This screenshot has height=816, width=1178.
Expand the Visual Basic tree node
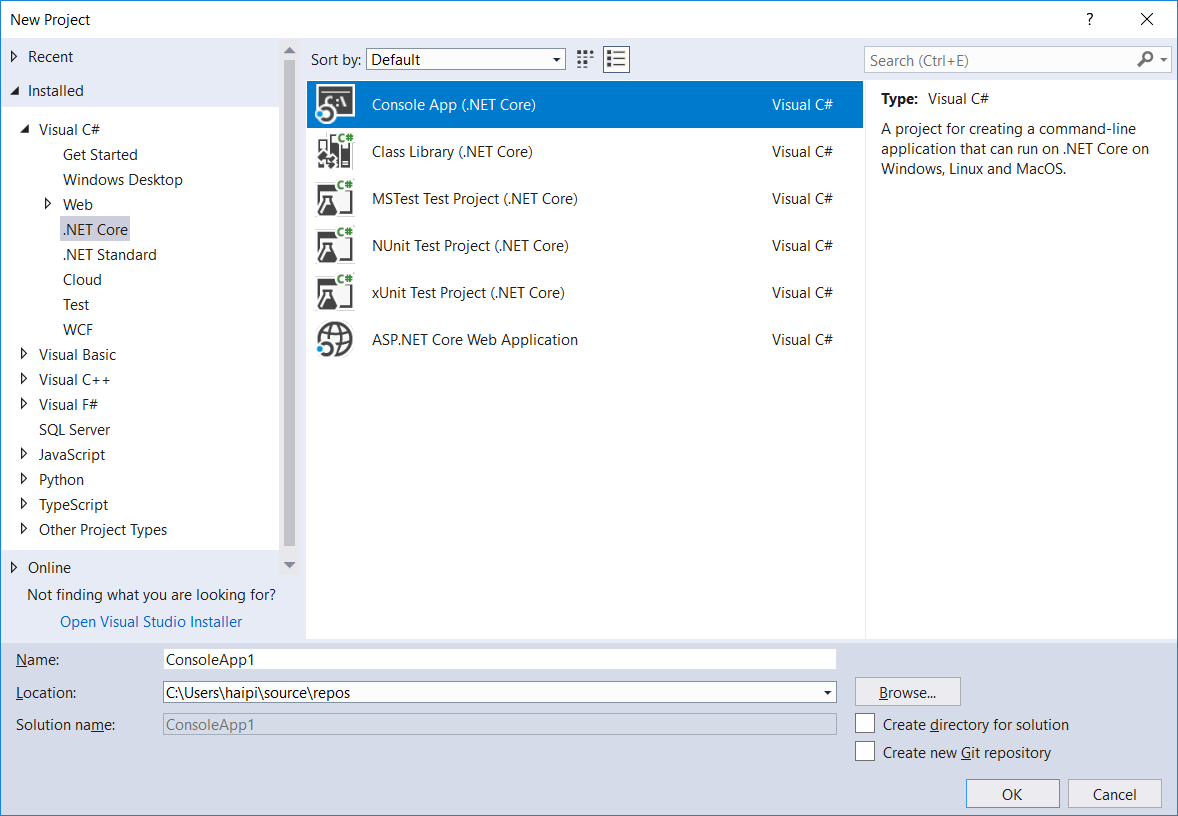(x=25, y=355)
